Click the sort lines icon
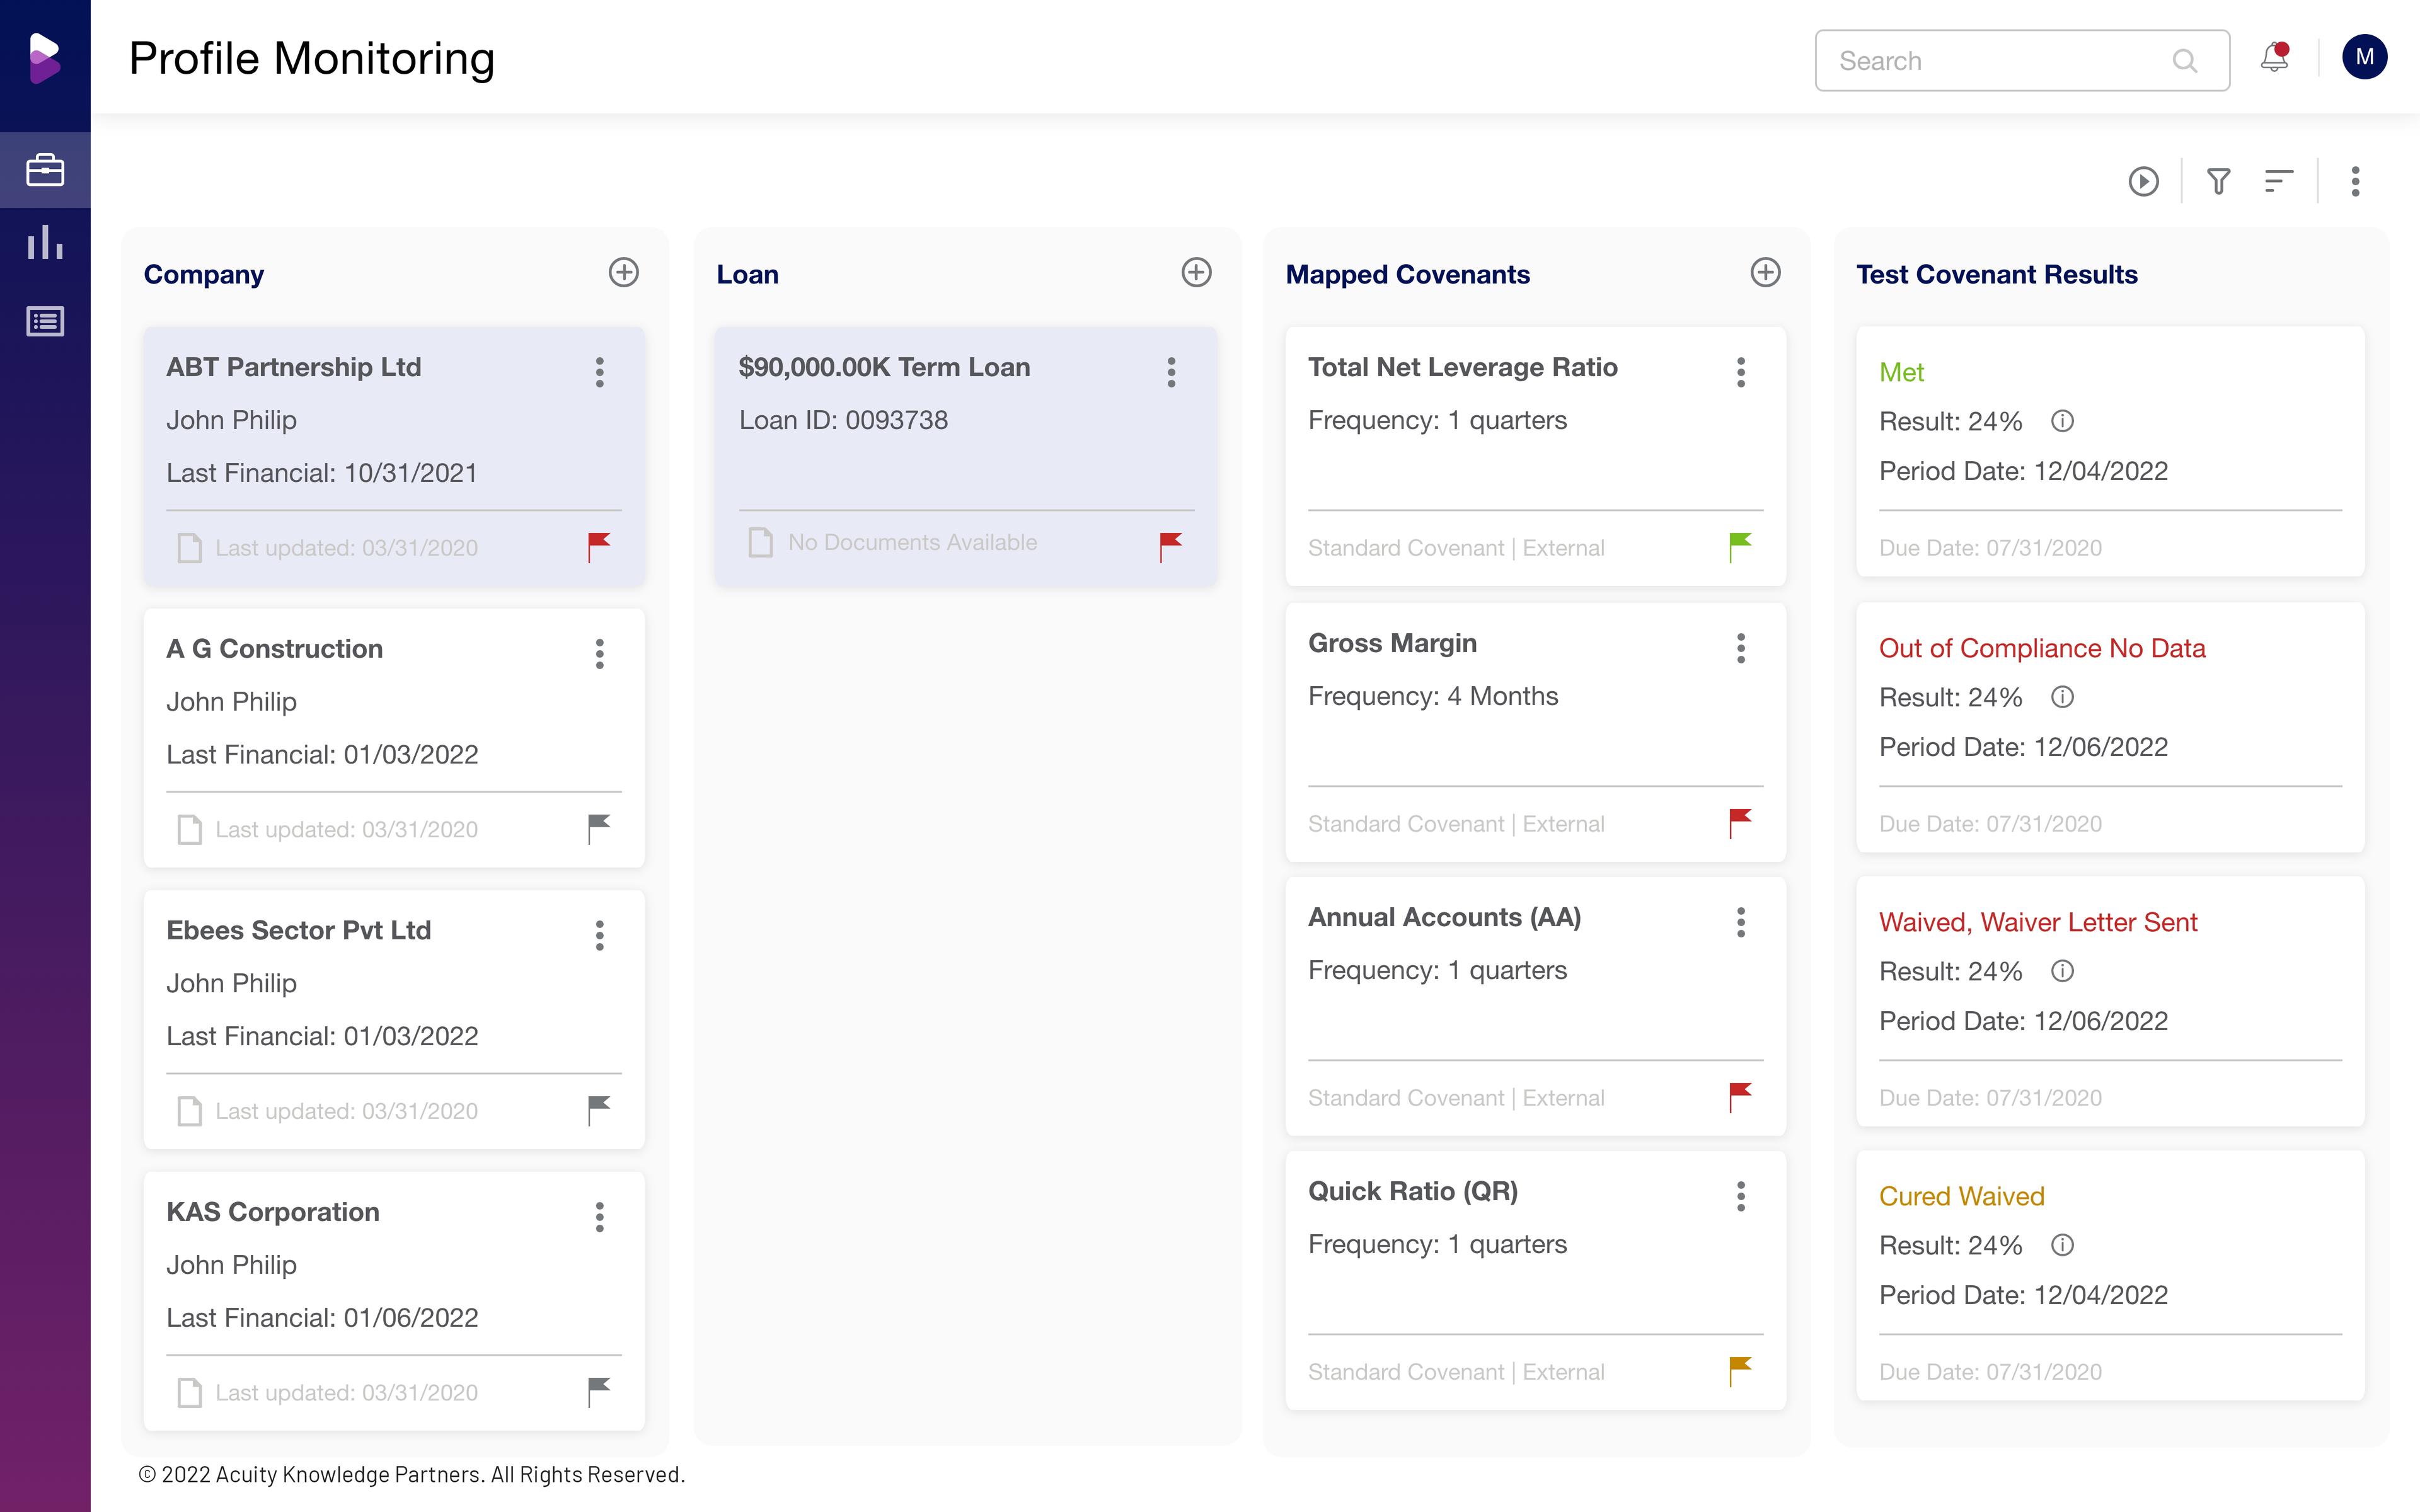Image resolution: width=2420 pixels, height=1512 pixels. [x=2278, y=181]
